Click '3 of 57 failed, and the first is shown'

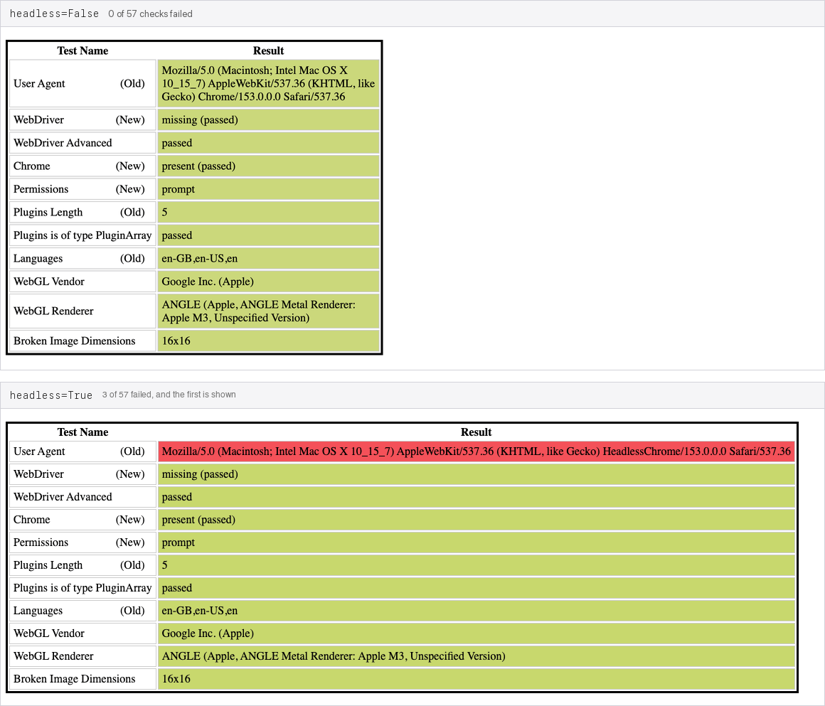169,395
